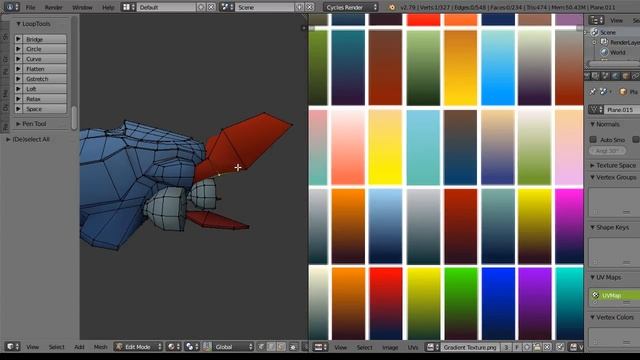Delete screen layout with X button

[211, 7]
